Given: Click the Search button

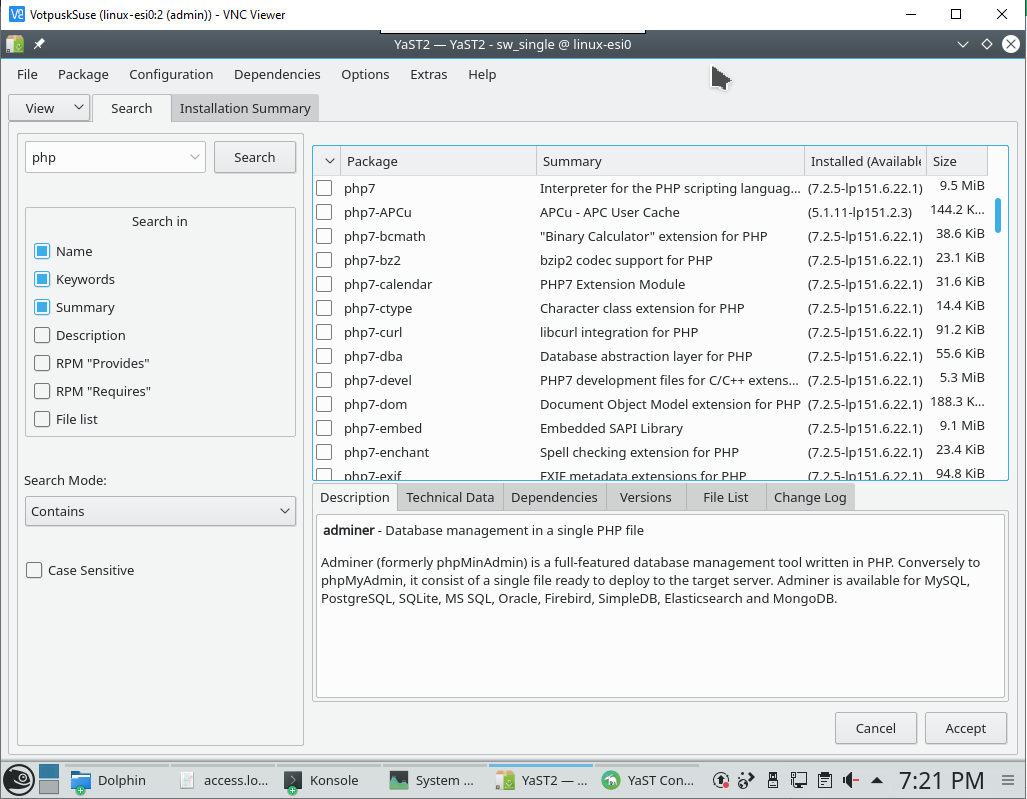Looking at the screenshot, I should (255, 157).
